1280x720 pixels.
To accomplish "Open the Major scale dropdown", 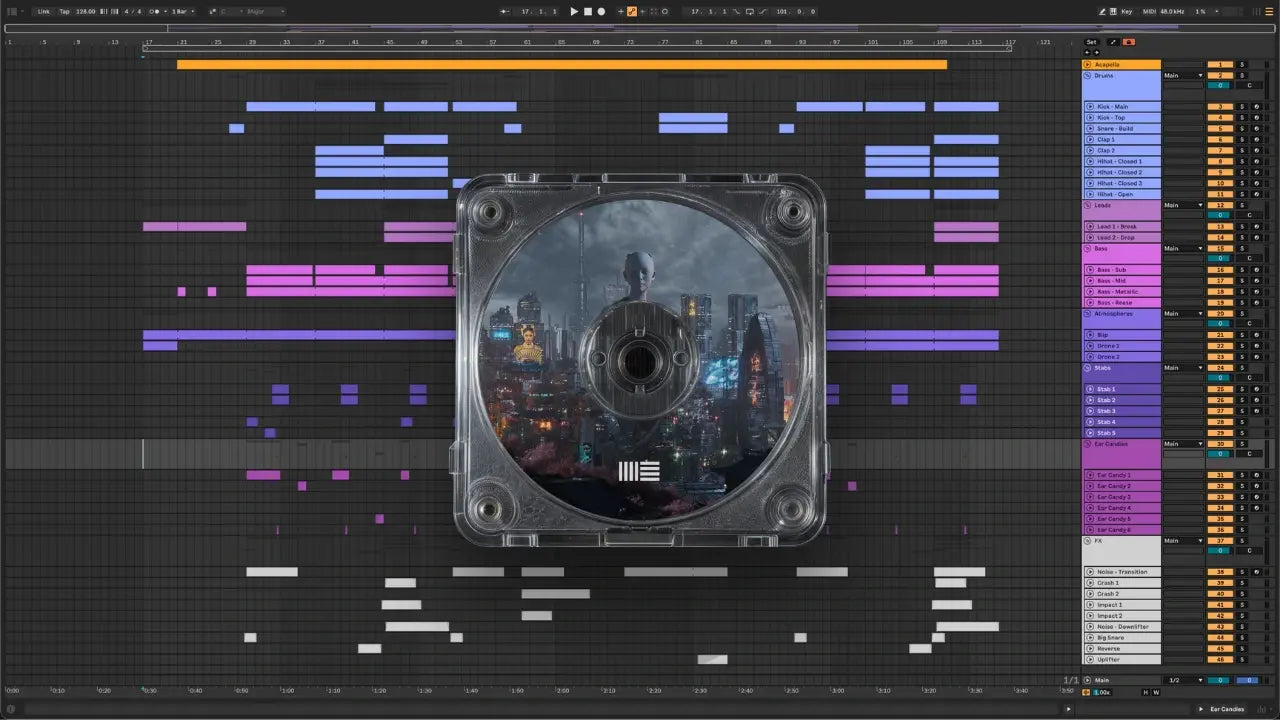I will click(265, 11).
